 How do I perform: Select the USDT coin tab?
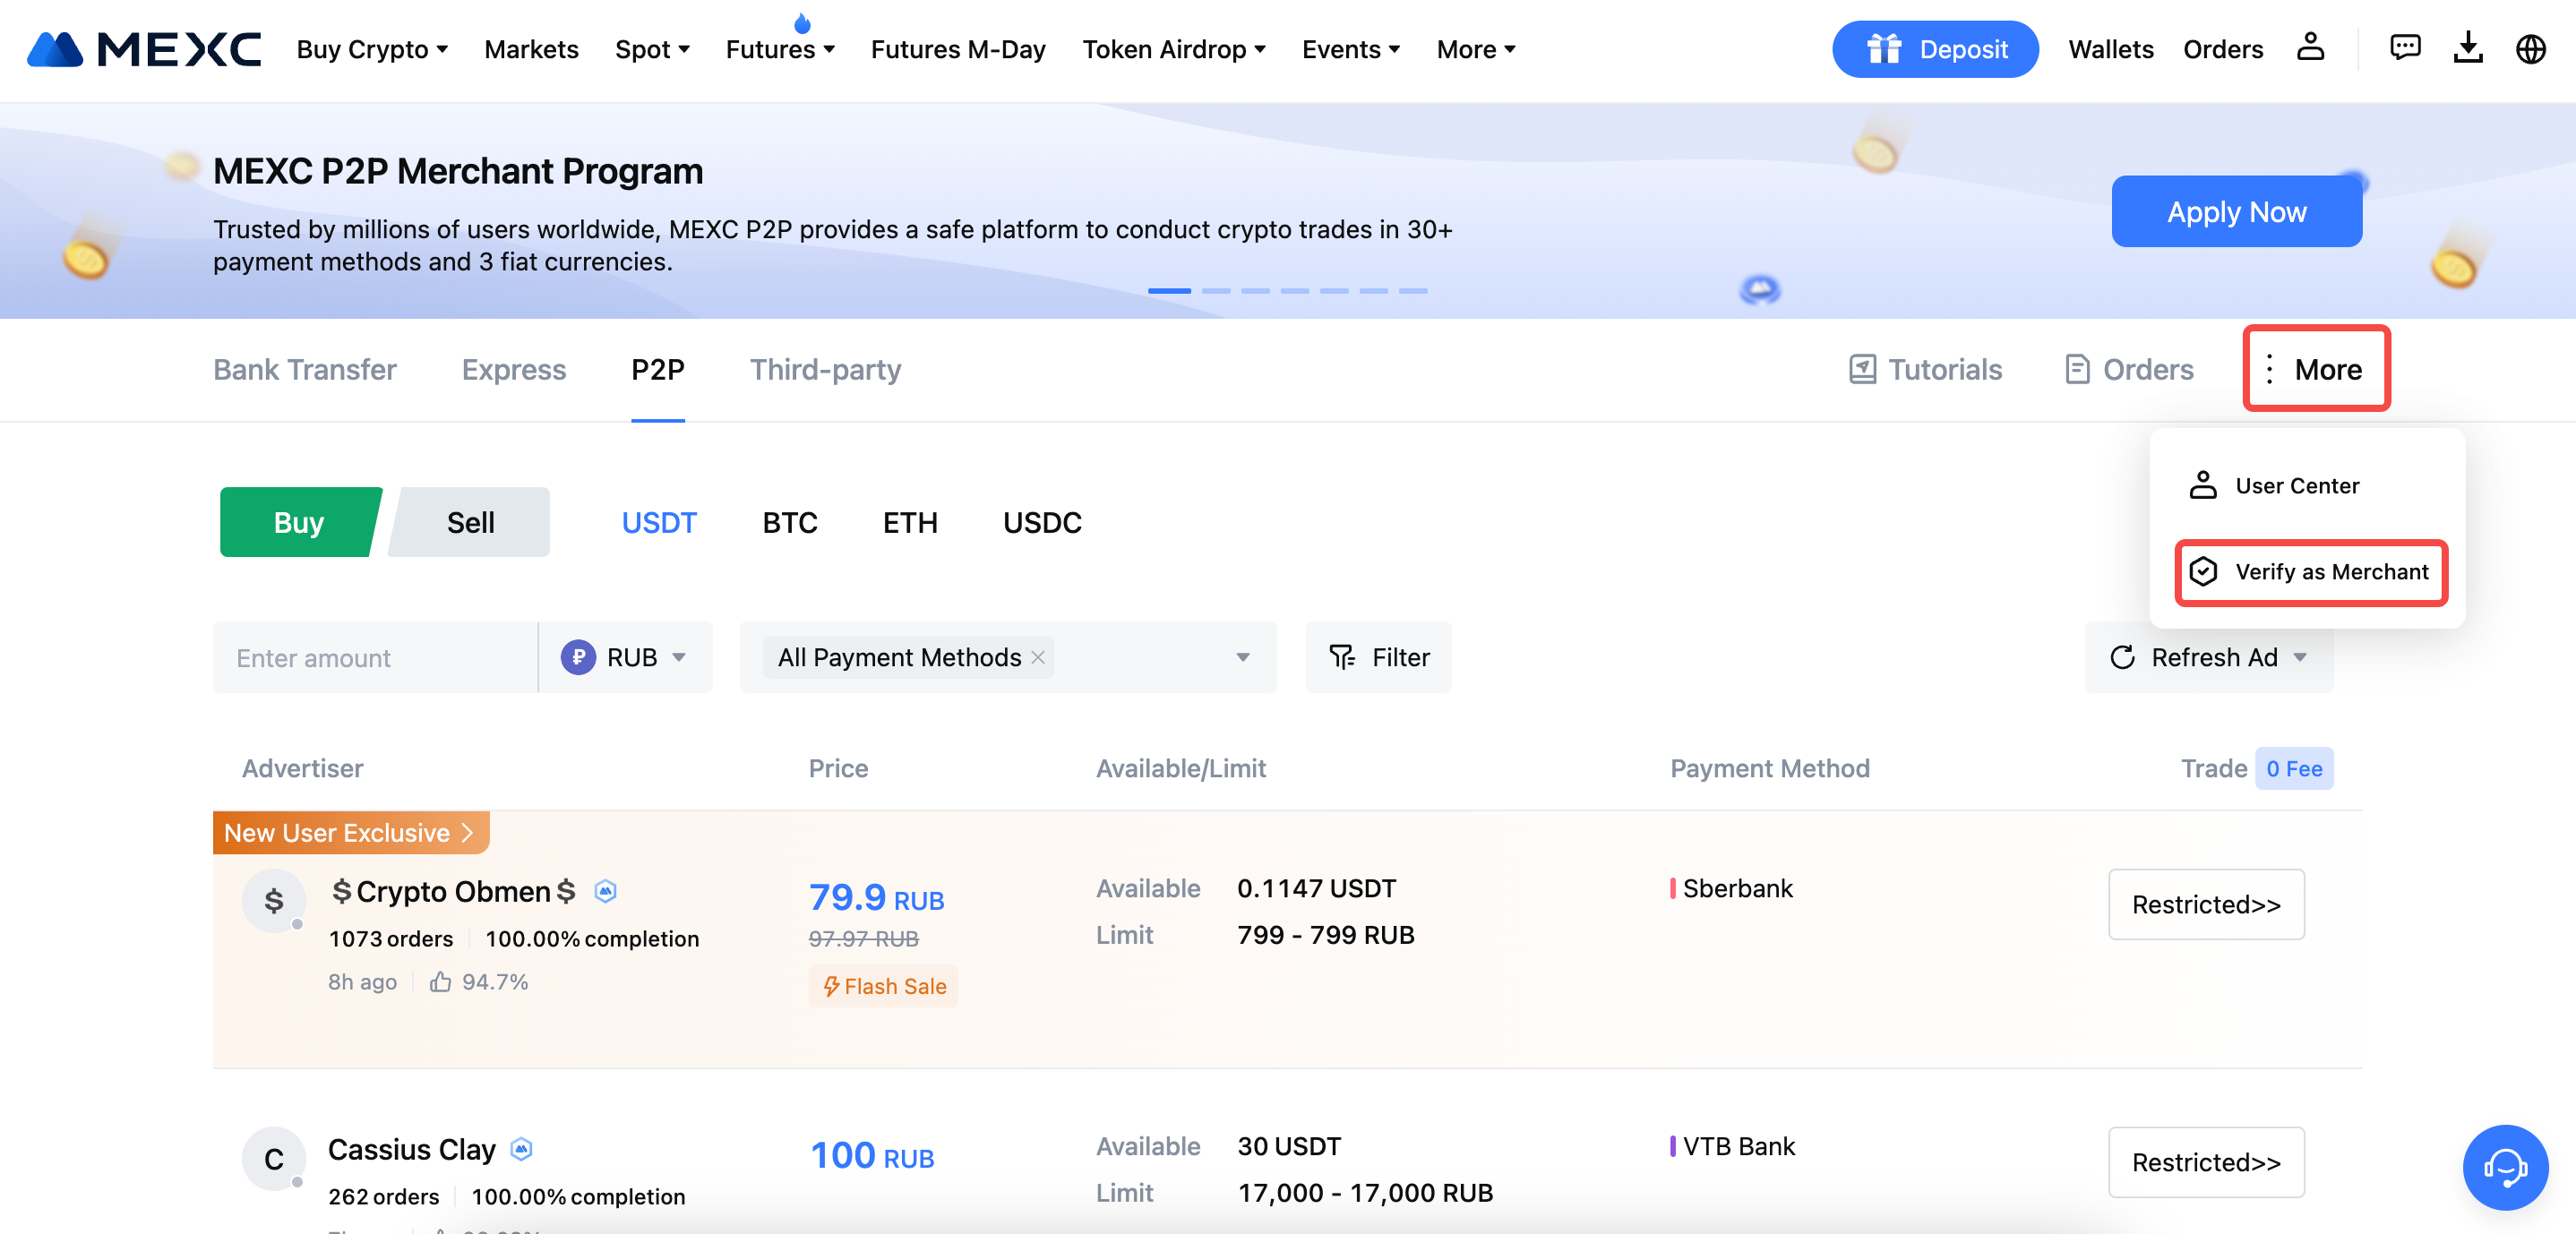click(x=659, y=522)
